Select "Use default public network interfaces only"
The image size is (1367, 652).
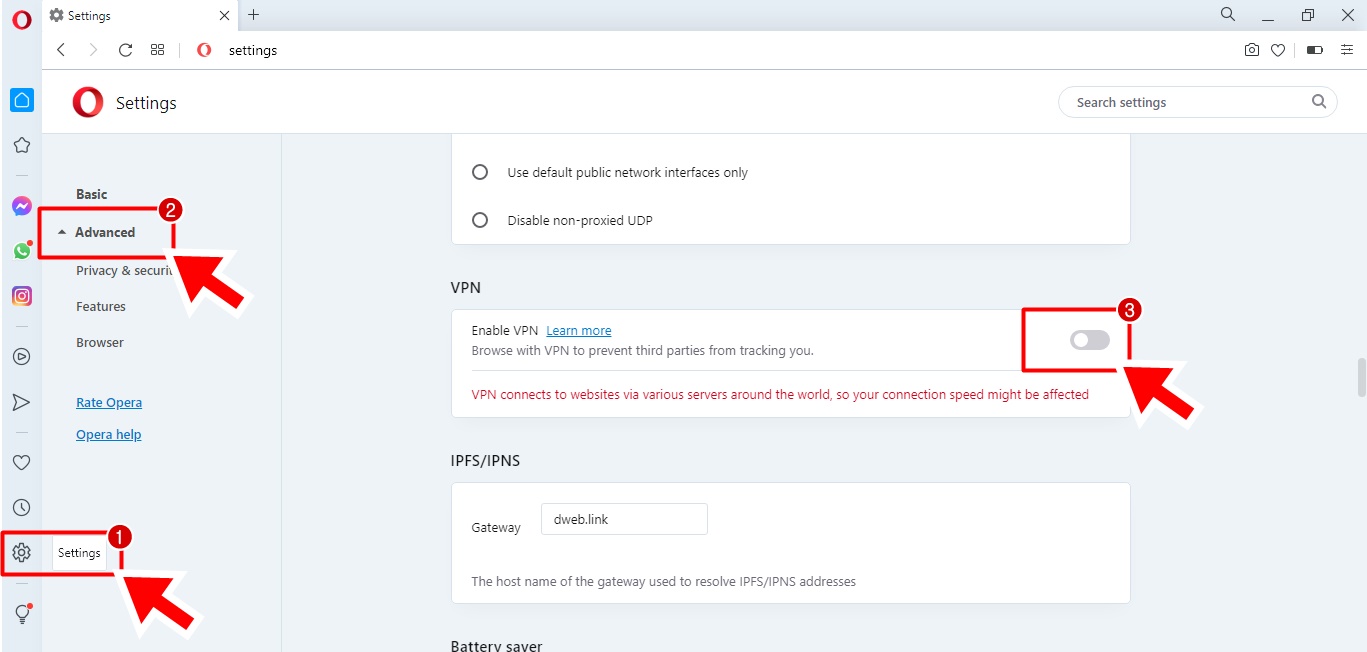click(x=480, y=172)
